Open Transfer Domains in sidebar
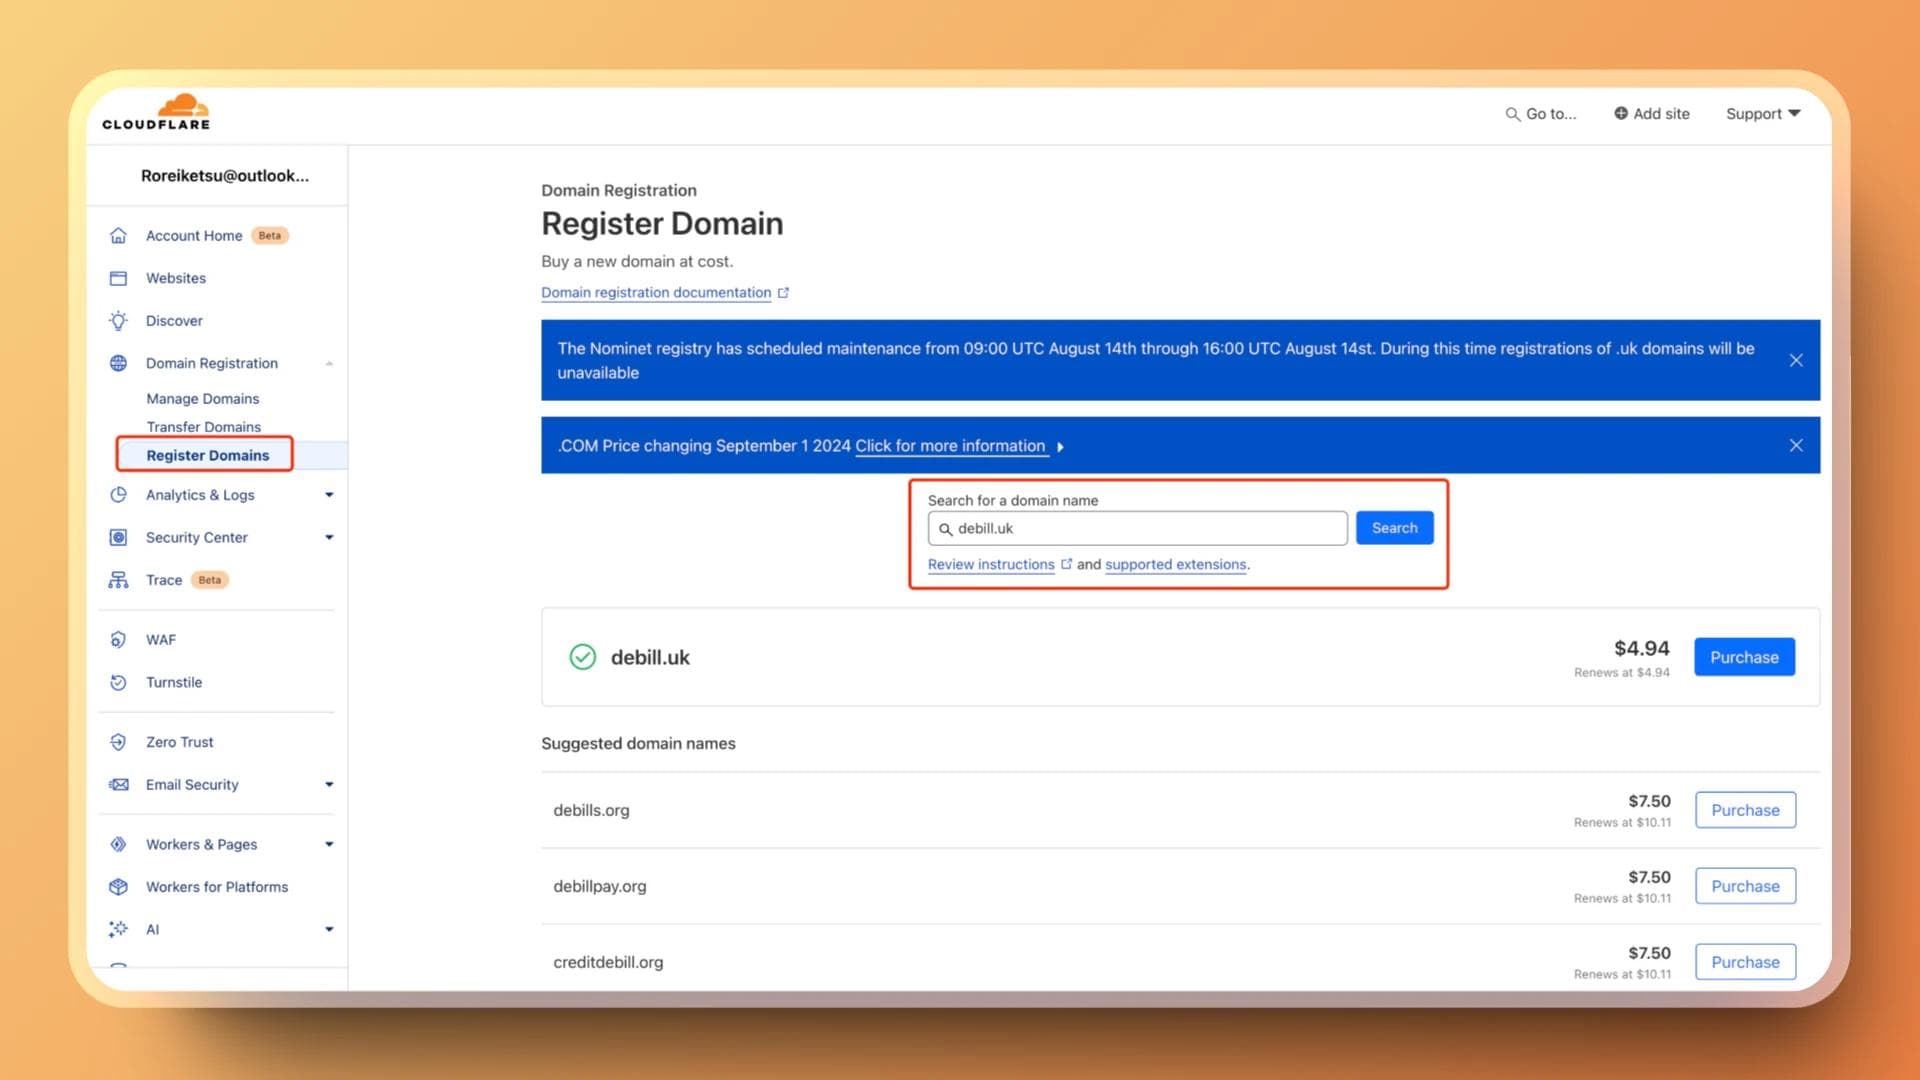The image size is (1920, 1080). [x=204, y=427]
